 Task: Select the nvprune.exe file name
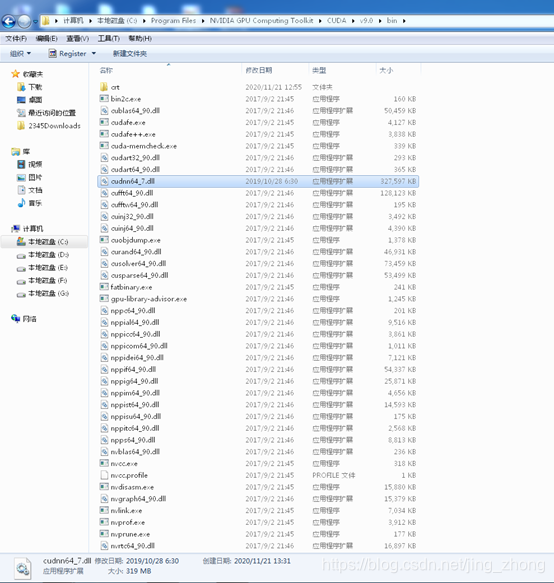click(130, 534)
